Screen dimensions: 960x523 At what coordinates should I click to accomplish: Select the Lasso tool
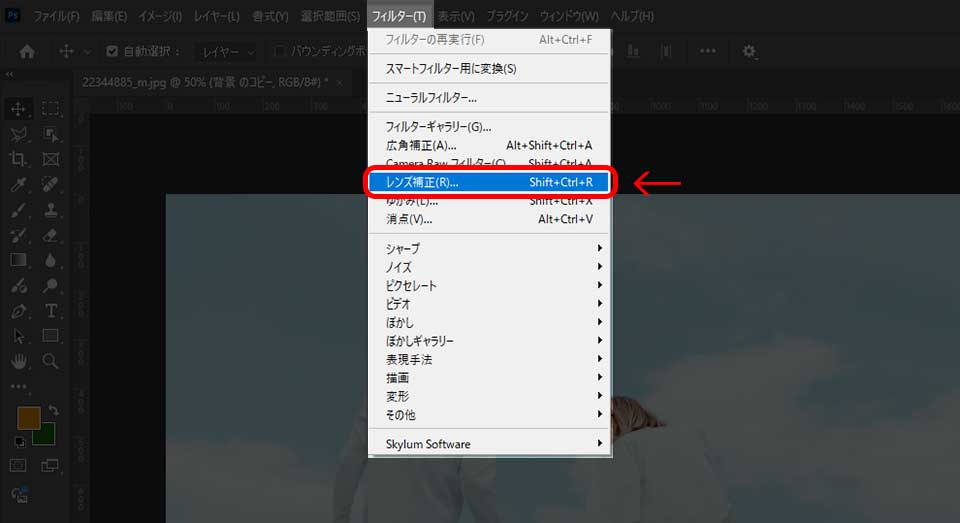(x=18, y=134)
